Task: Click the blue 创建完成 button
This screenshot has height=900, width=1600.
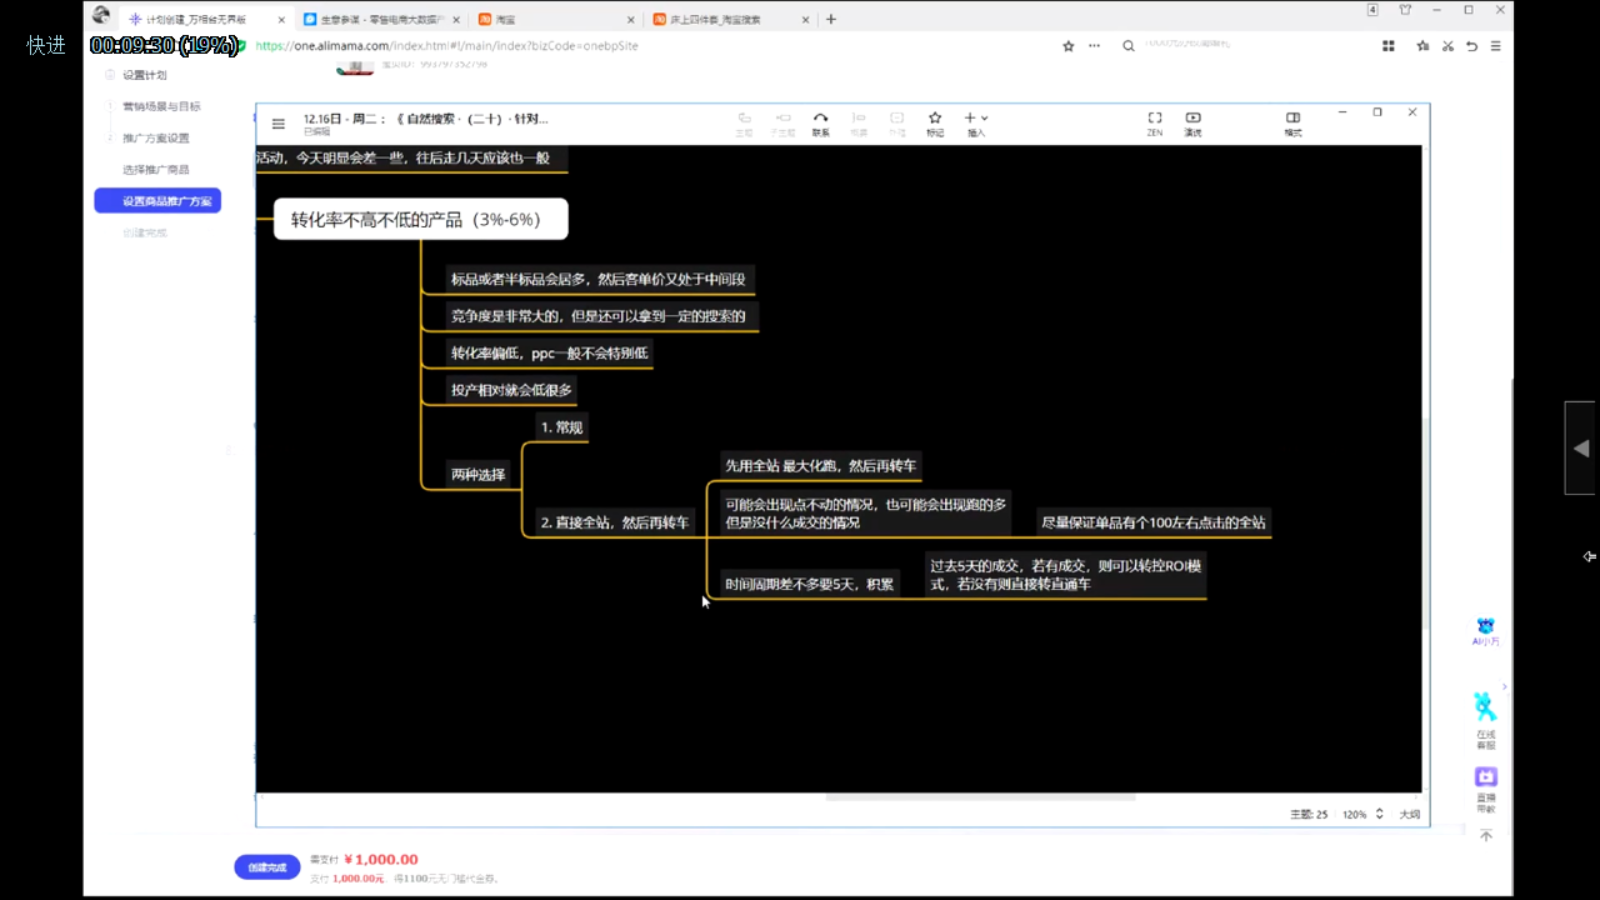Action: pos(267,867)
